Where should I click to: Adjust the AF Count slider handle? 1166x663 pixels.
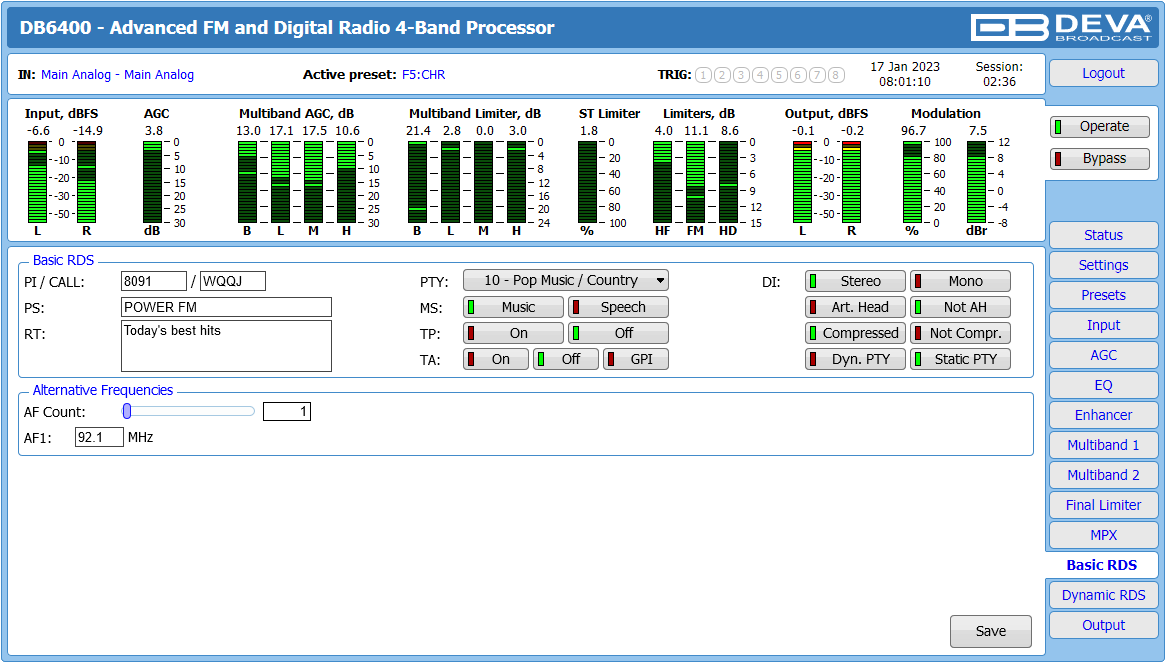pos(127,411)
